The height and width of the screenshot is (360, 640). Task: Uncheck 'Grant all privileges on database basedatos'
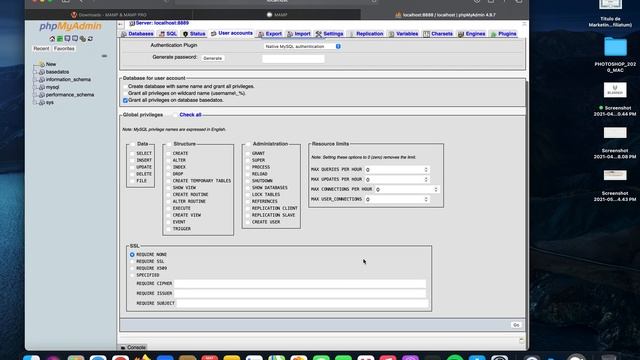125,100
